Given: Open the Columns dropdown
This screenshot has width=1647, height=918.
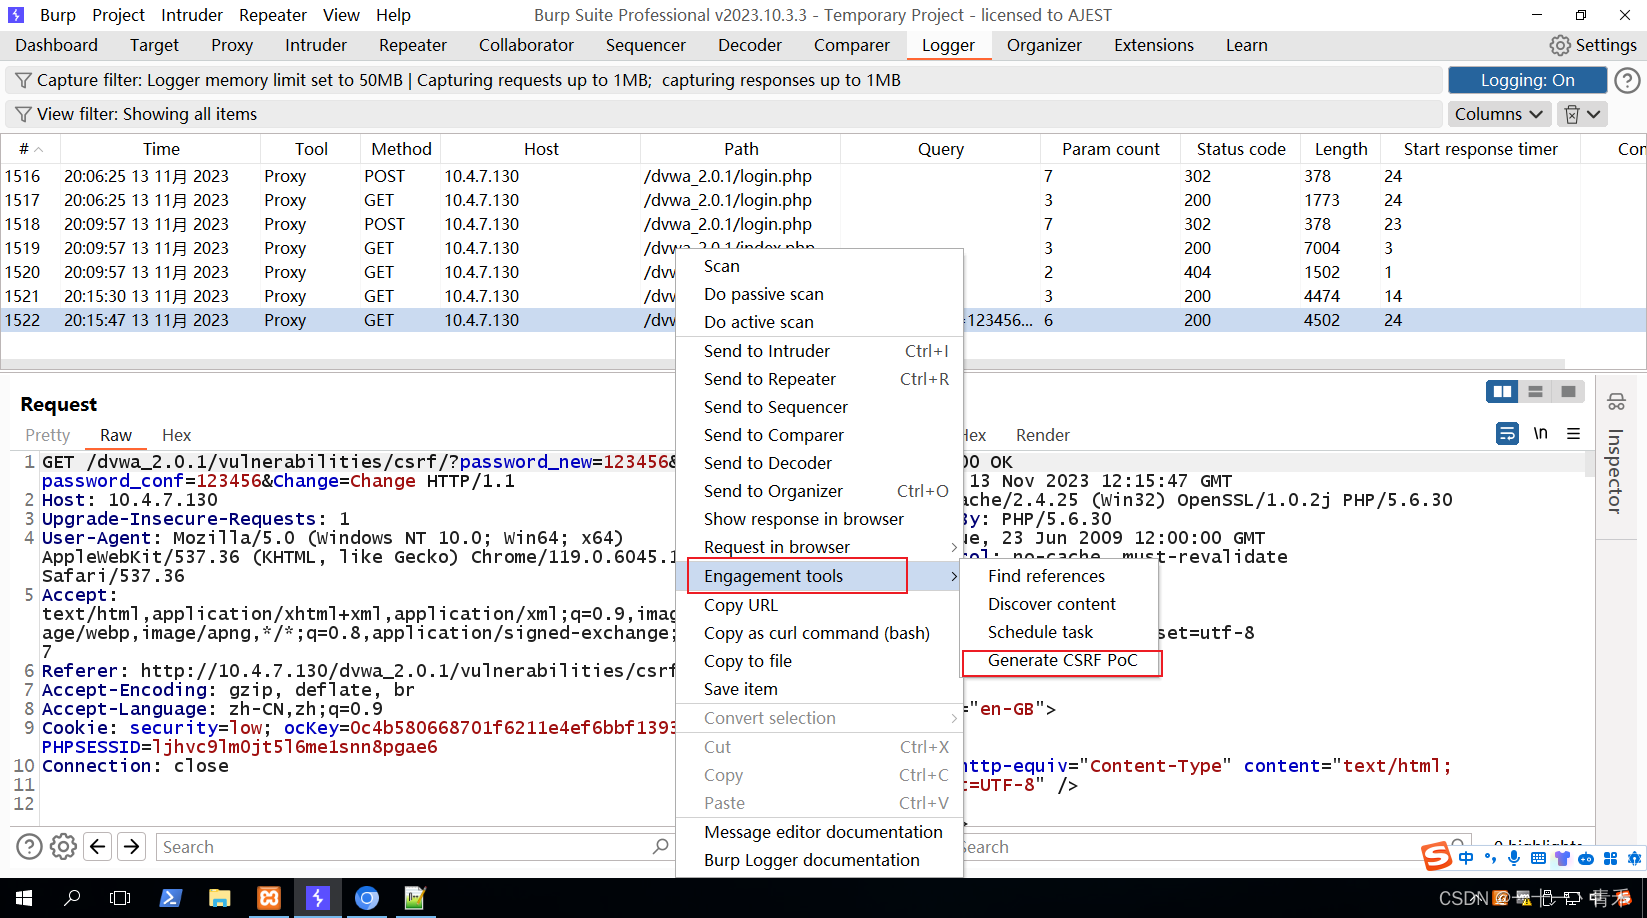Looking at the screenshot, I should point(1499,114).
